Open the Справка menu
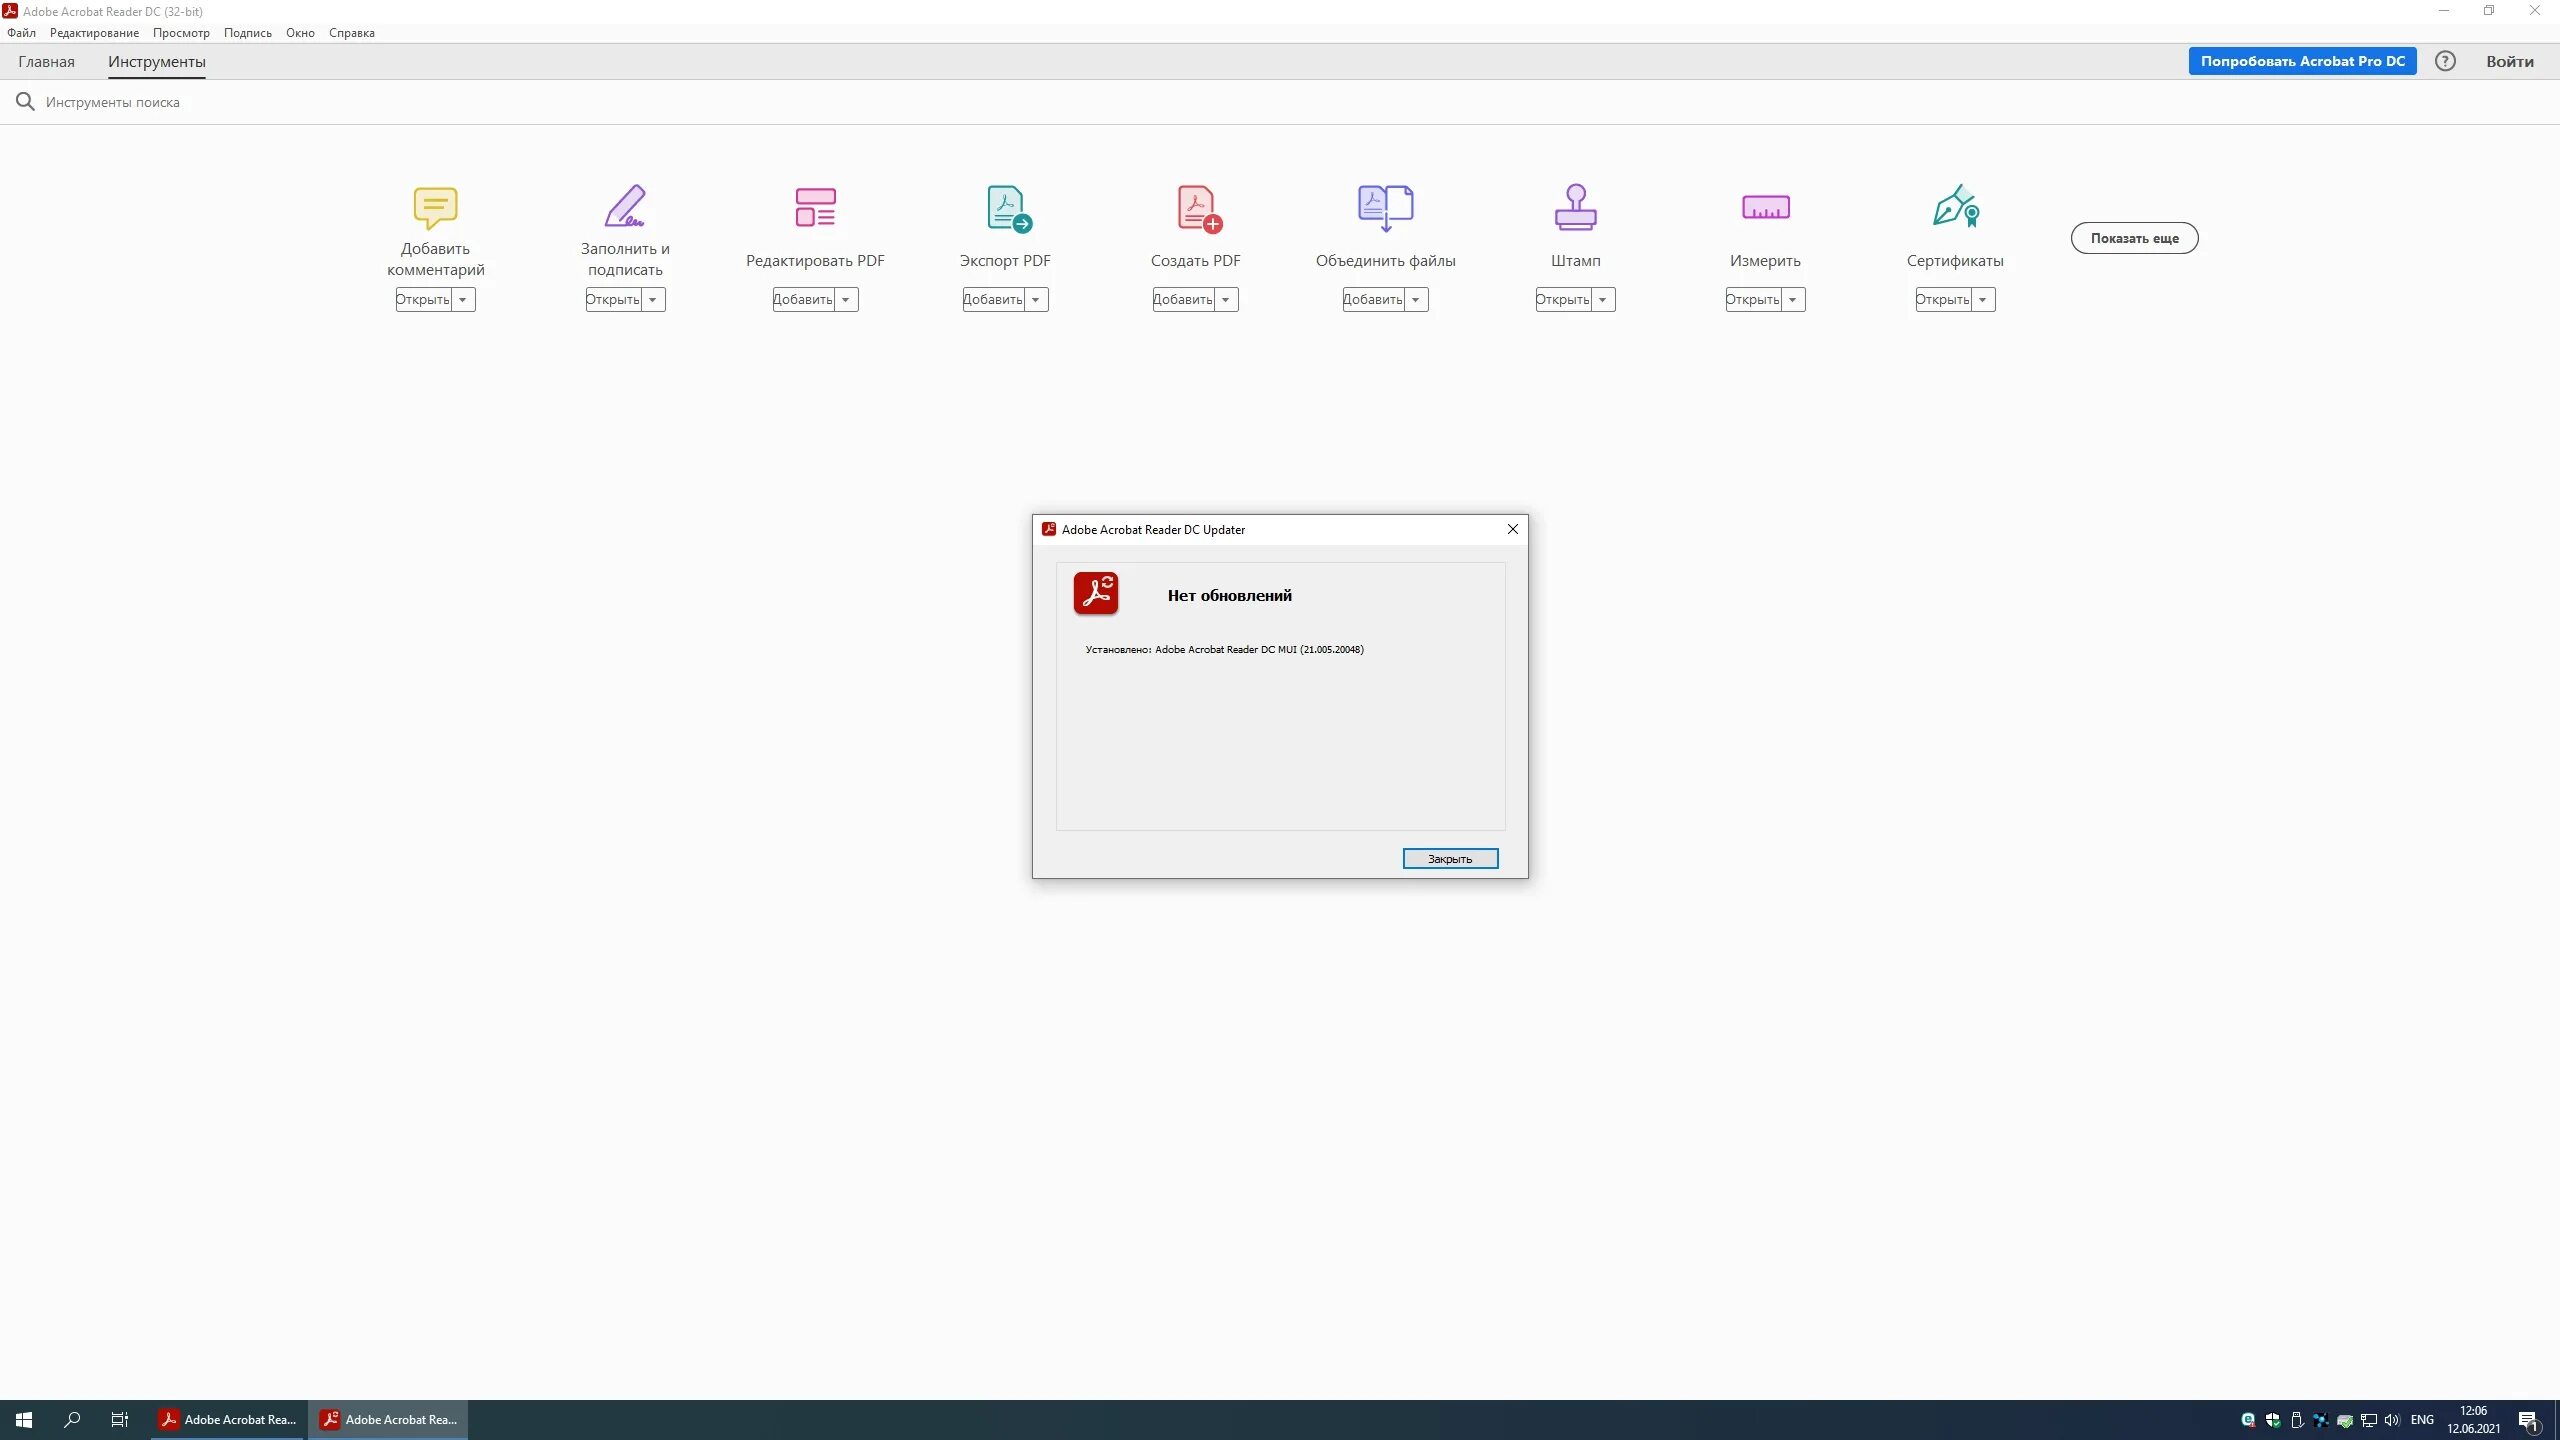 point(352,33)
